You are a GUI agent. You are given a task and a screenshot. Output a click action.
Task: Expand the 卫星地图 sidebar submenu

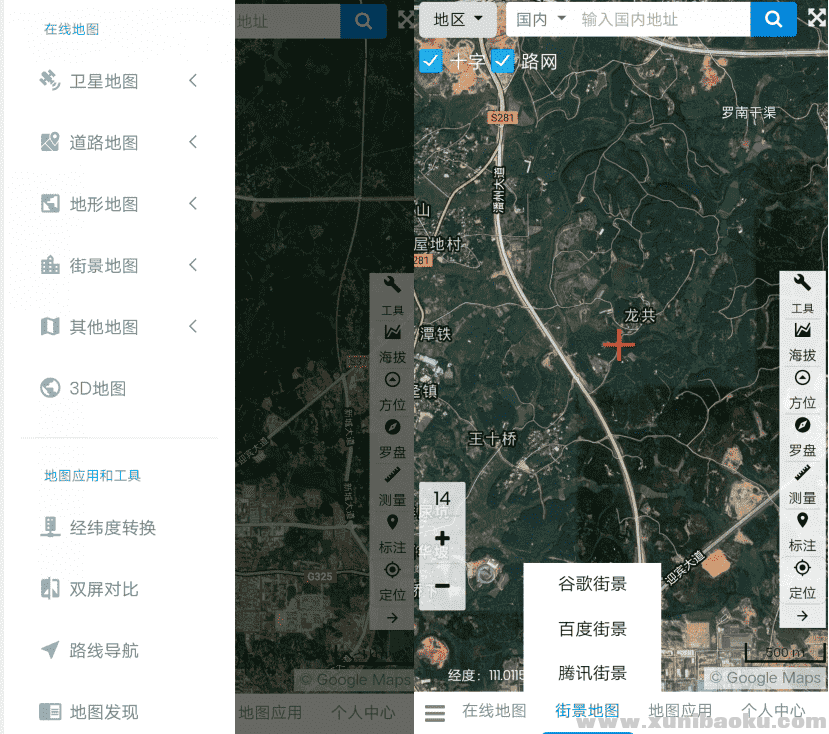click(x=120, y=81)
